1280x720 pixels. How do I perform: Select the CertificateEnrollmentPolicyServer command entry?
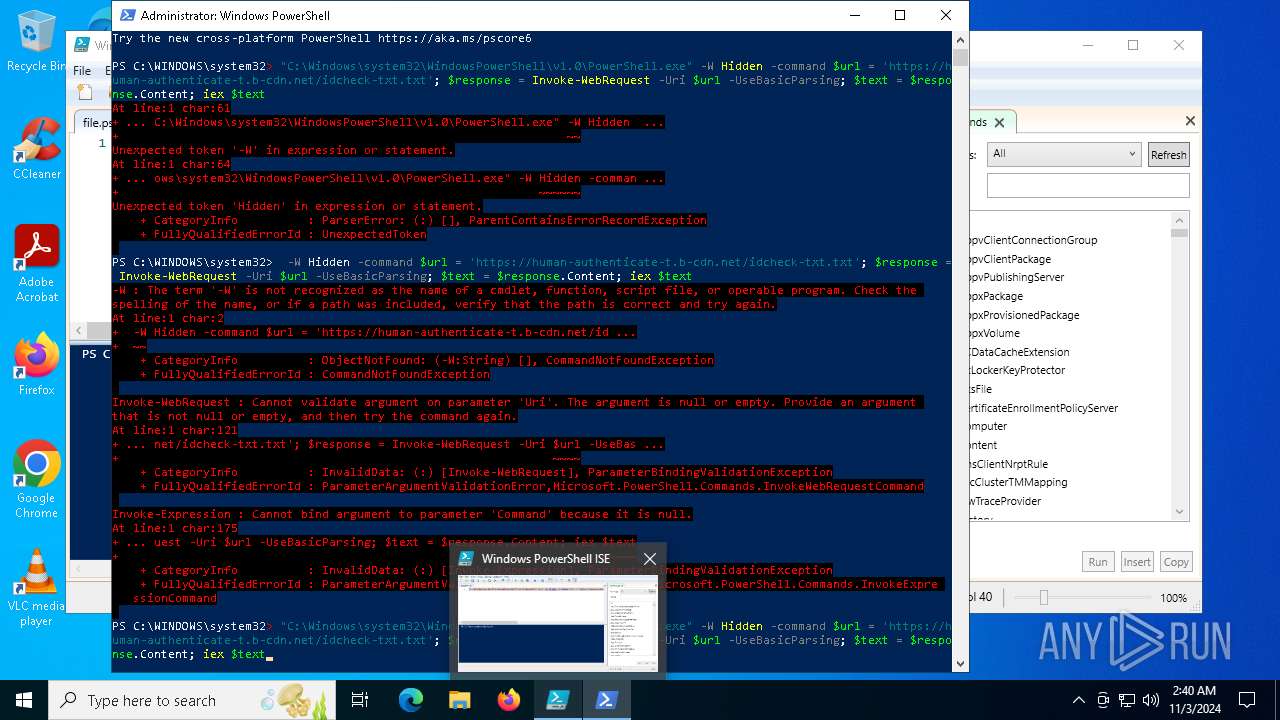[1044, 408]
